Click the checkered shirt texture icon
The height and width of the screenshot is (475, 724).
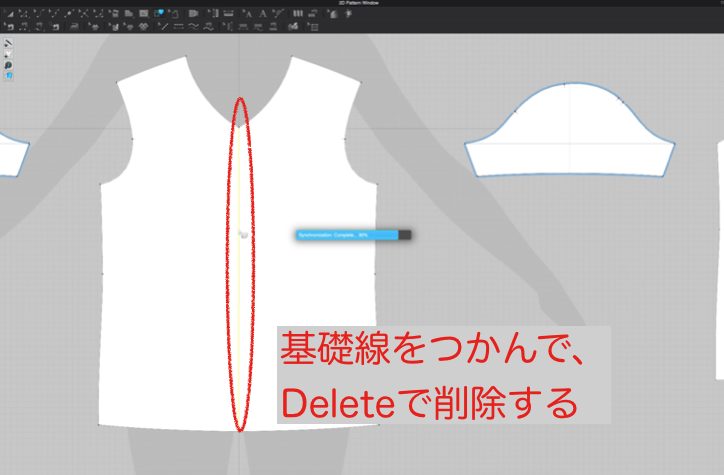coord(144,27)
